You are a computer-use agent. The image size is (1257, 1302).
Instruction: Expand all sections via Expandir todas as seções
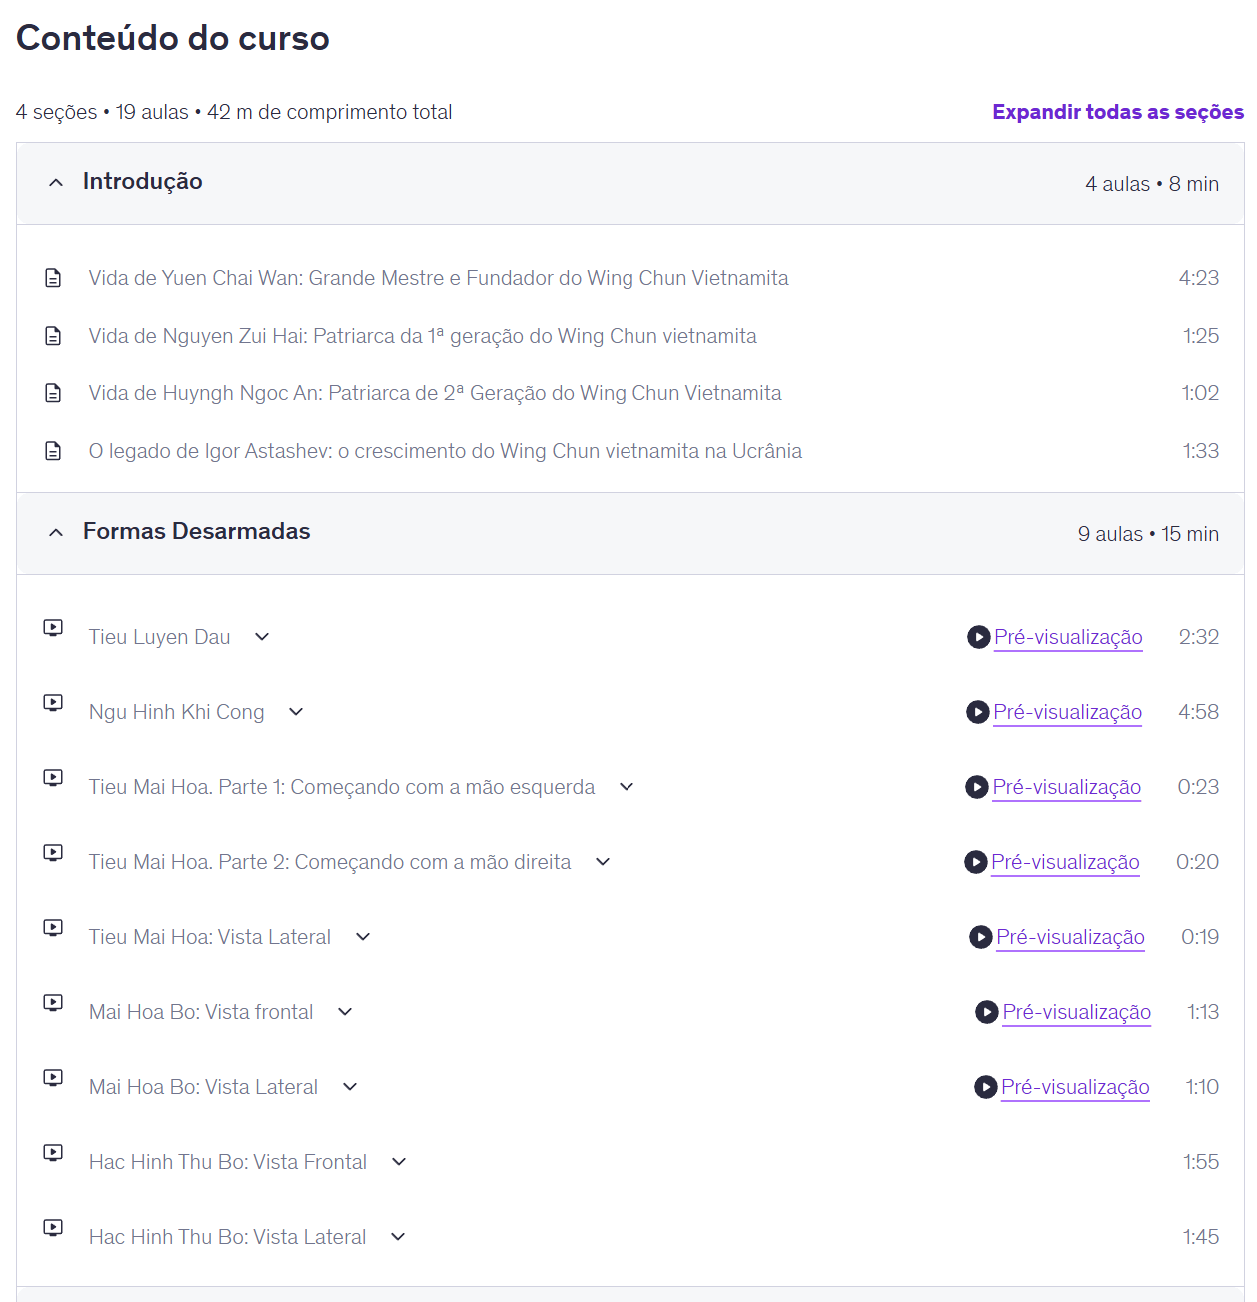pyautogui.click(x=1118, y=112)
